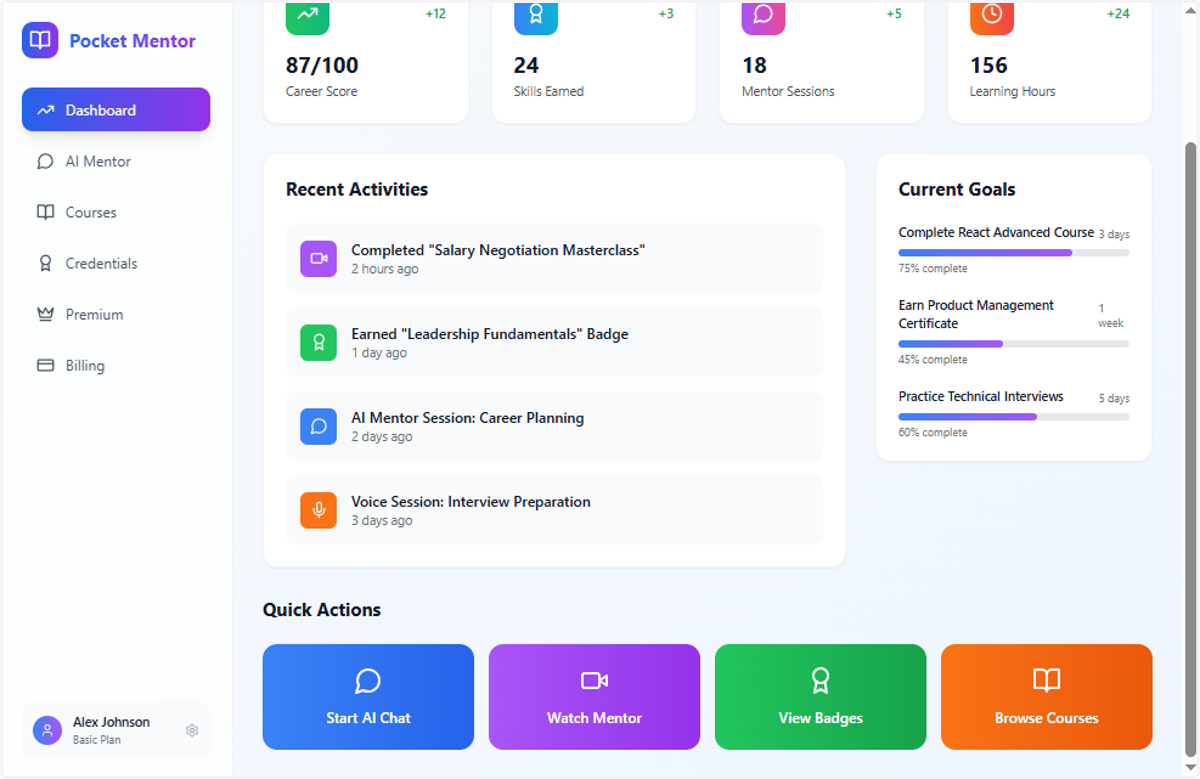Open settings via the gear icon

pos(192,730)
